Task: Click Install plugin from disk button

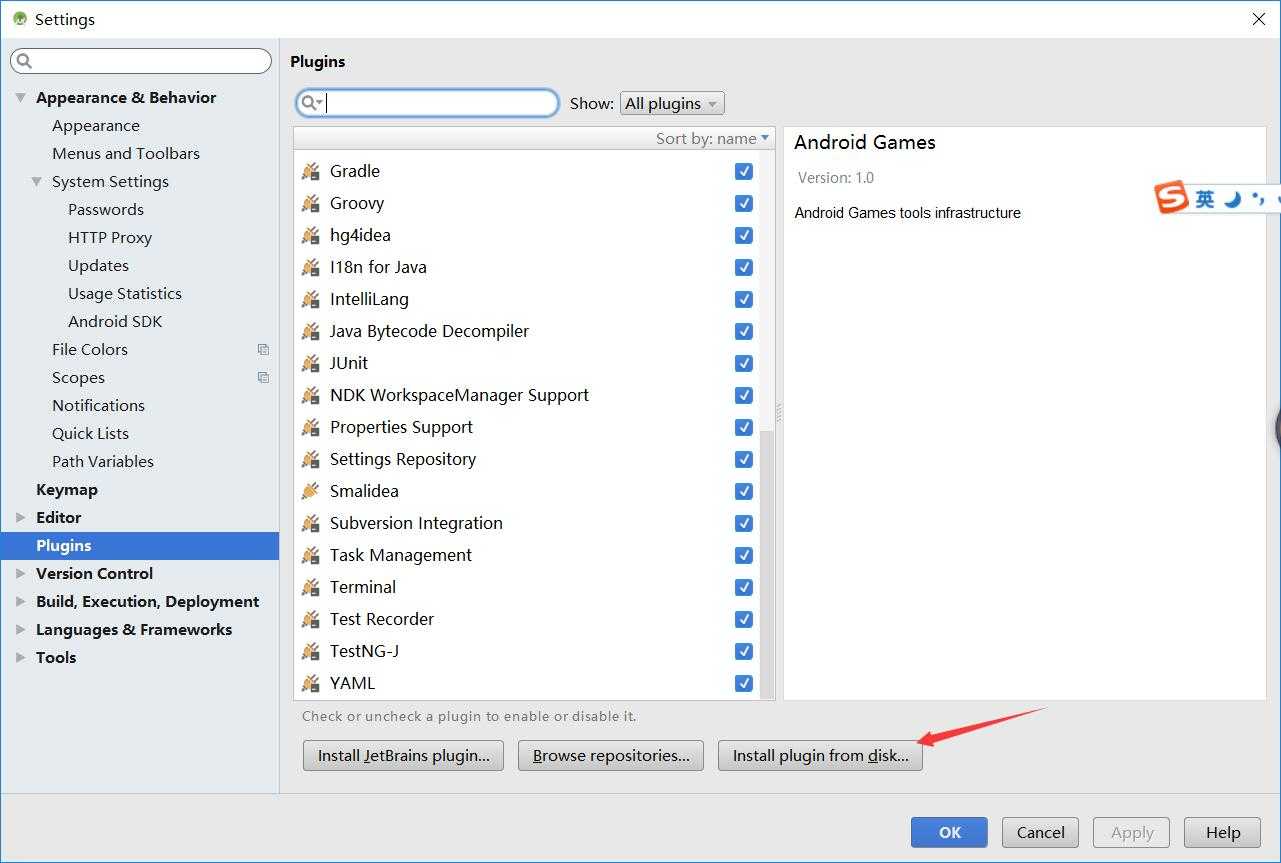Action: point(820,755)
